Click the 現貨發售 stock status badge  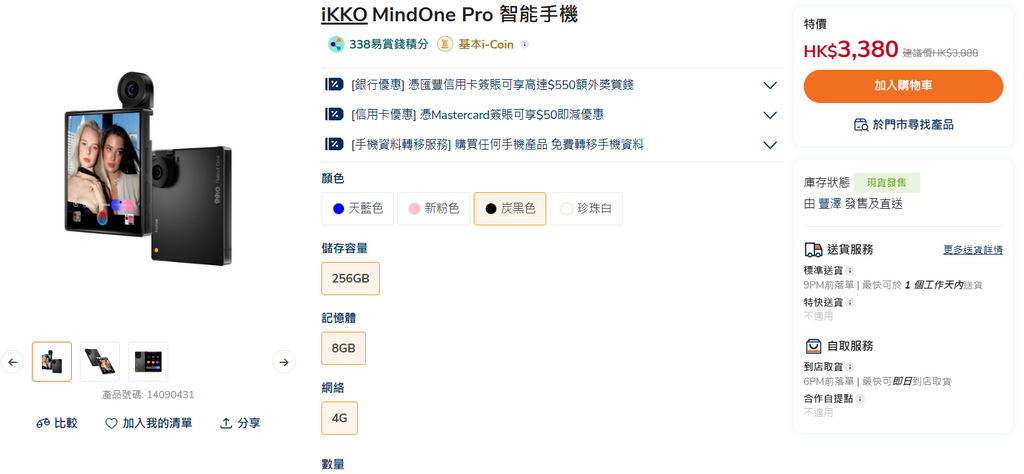pyautogui.click(x=888, y=183)
